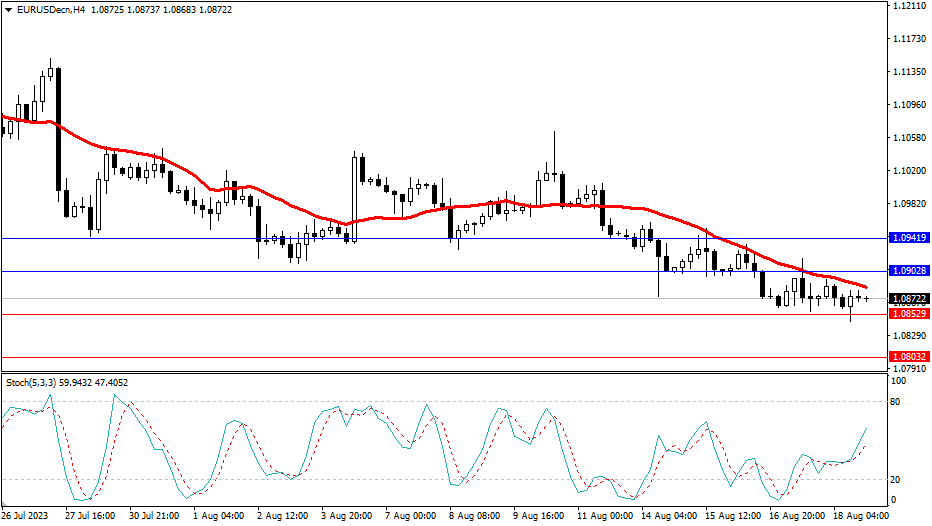Click the current price 1.08722 label
932x526 pixels.
(908, 298)
